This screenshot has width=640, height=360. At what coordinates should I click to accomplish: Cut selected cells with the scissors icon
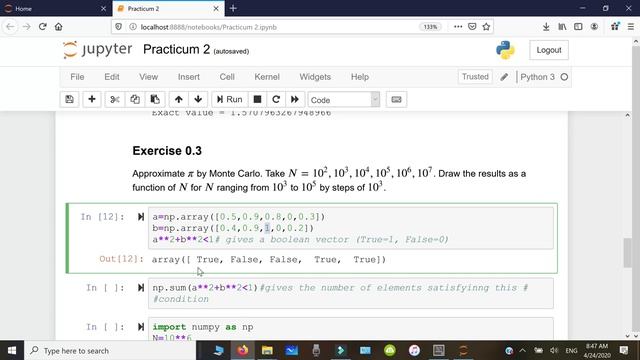(115, 99)
